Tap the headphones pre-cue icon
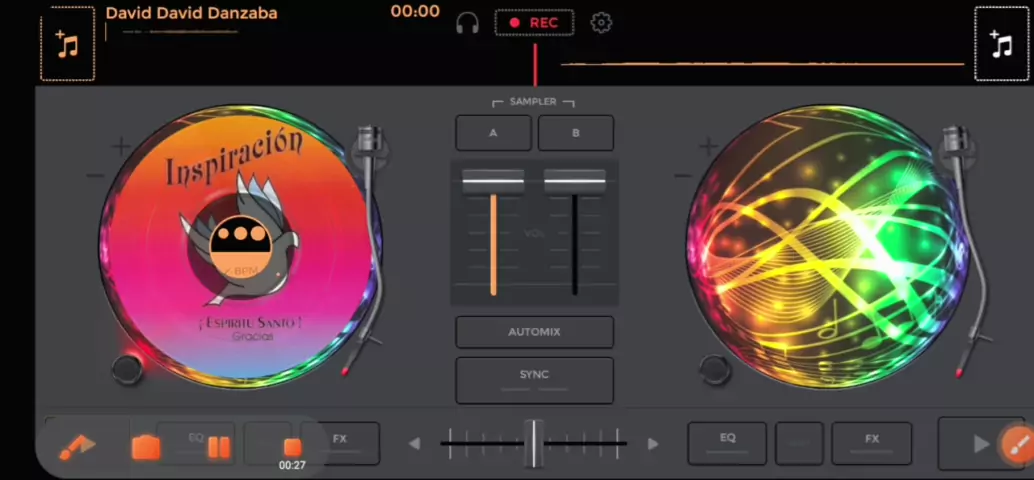Image resolution: width=1034 pixels, height=480 pixels. click(x=467, y=23)
